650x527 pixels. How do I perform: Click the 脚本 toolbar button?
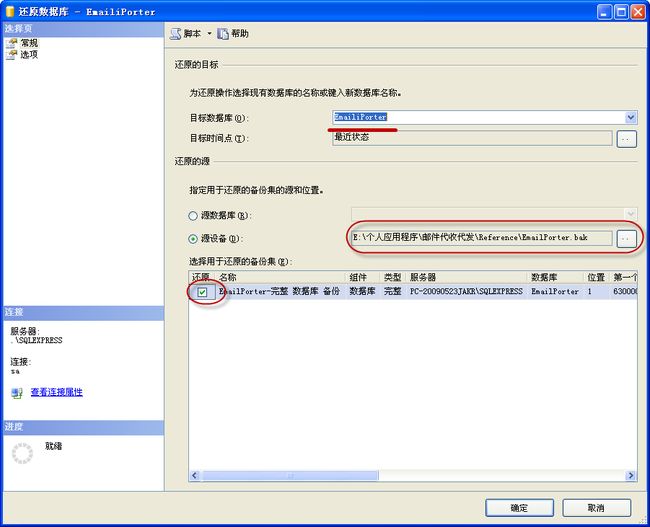point(185,34)
